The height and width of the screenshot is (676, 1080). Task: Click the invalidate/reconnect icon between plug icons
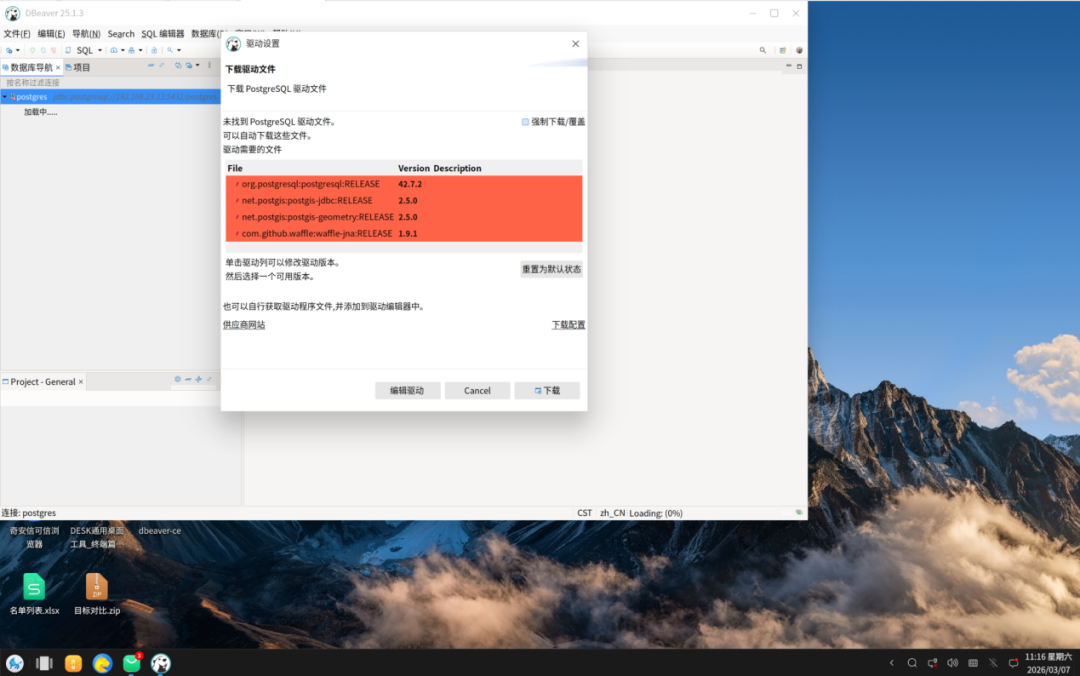[x=43, y=50]
